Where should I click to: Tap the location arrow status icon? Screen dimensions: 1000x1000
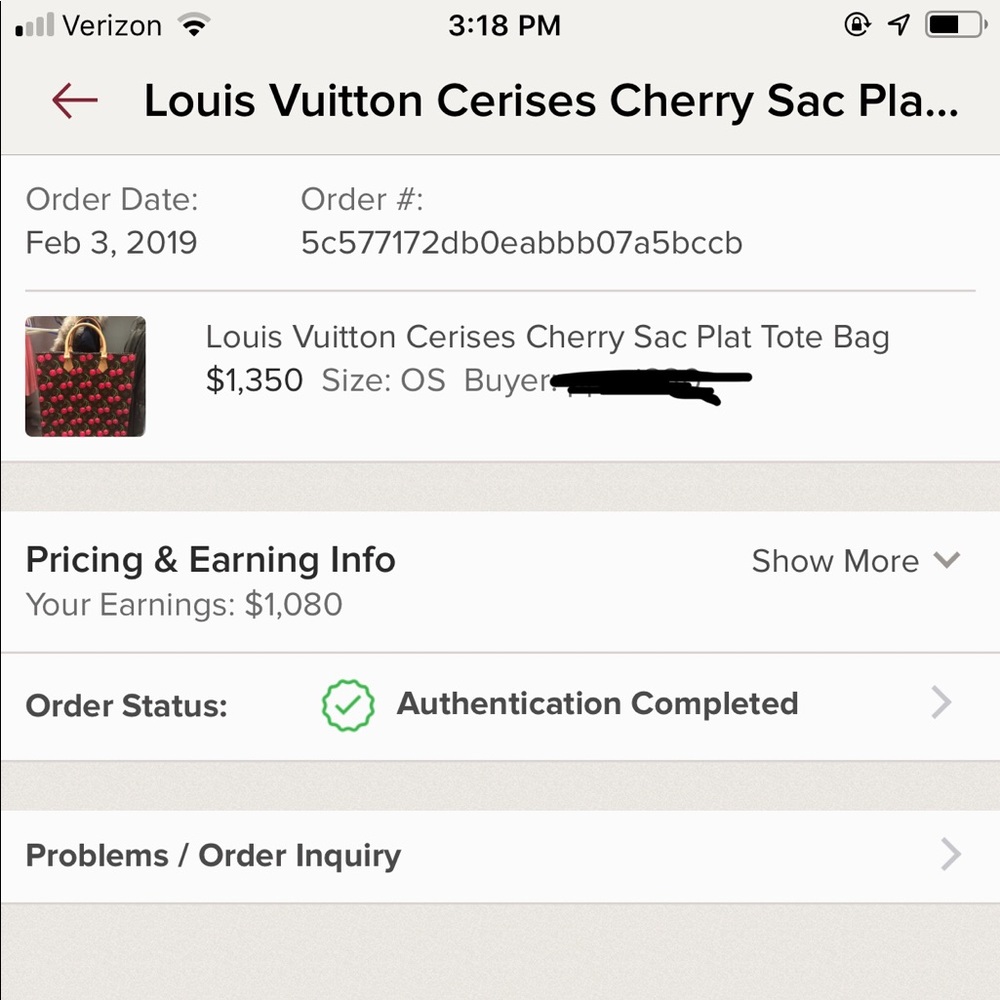[x=900, y=25]
